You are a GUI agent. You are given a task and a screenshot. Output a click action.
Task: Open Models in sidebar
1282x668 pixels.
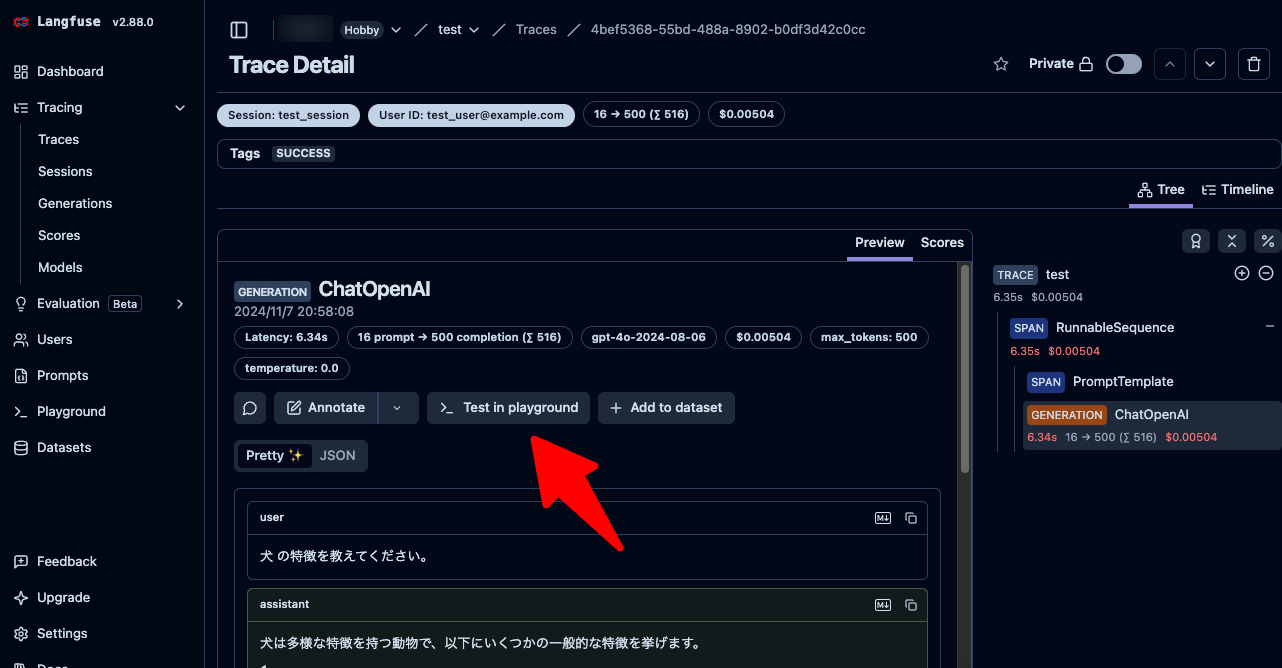tap(60, 268)
